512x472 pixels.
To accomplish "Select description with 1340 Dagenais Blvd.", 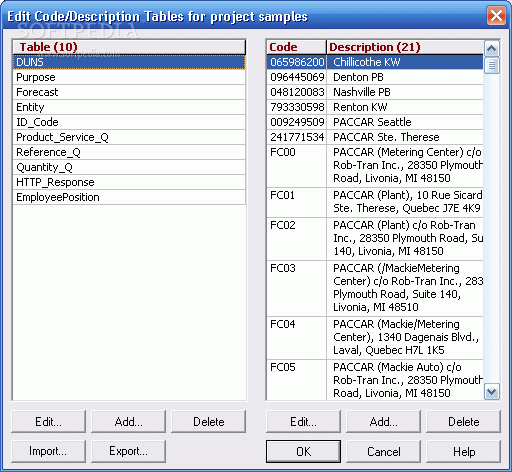I will point(405,338).
